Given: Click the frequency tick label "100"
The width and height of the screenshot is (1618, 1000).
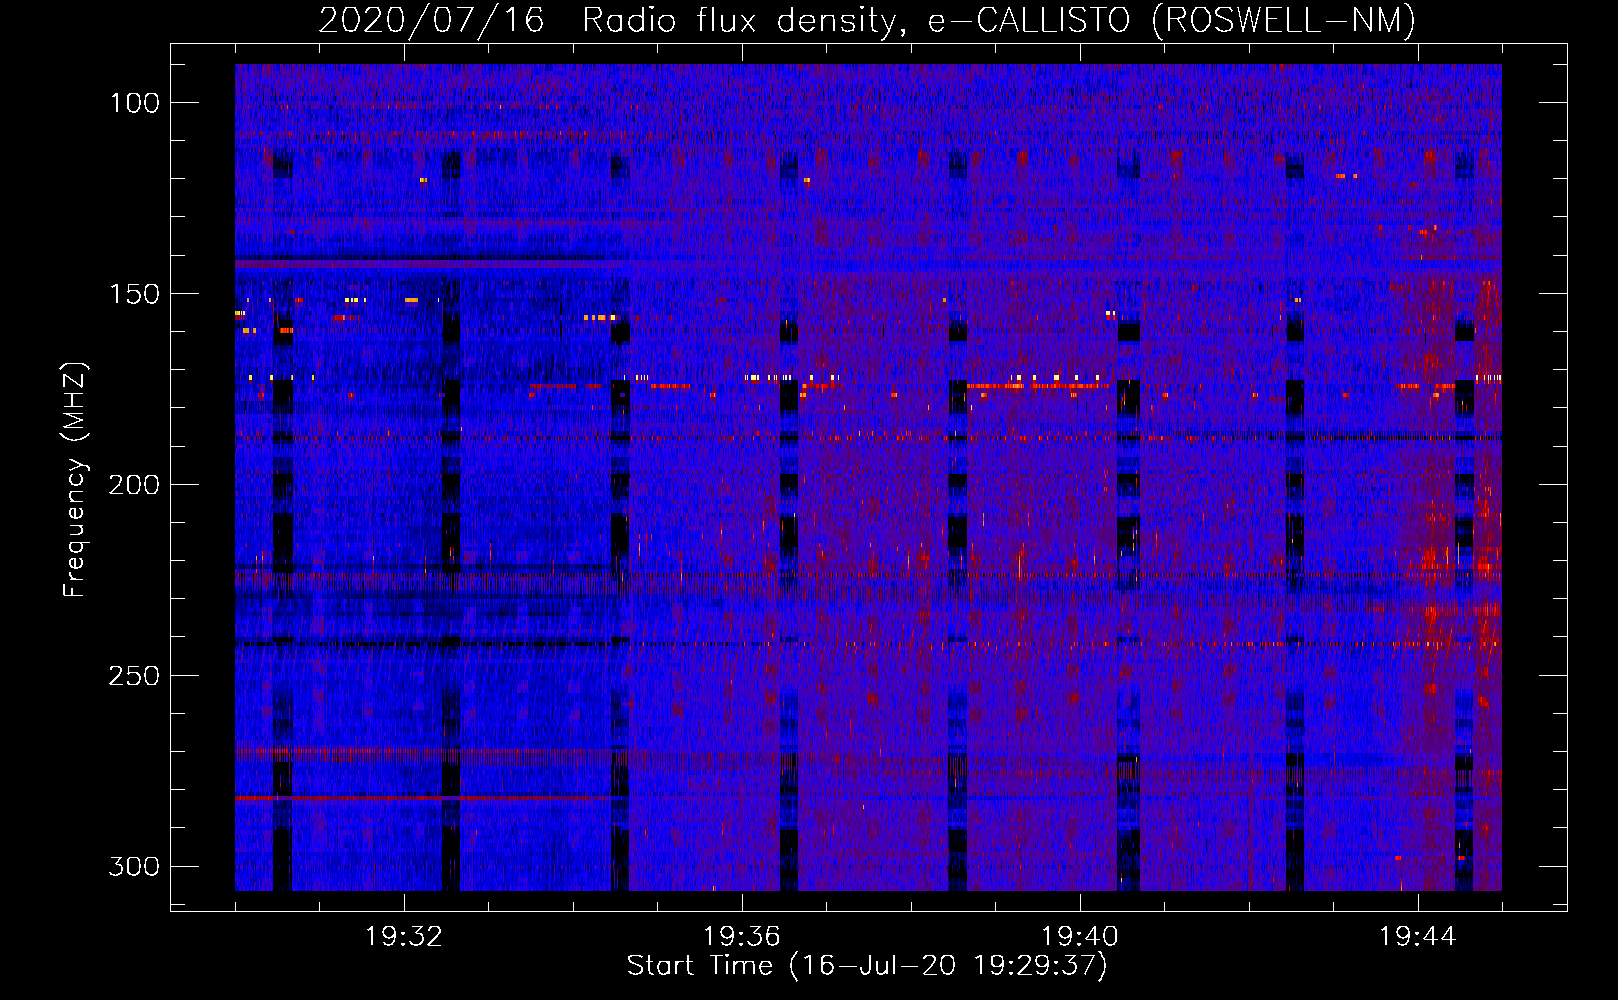Looking at the screenshot, I should pos(135,103).
